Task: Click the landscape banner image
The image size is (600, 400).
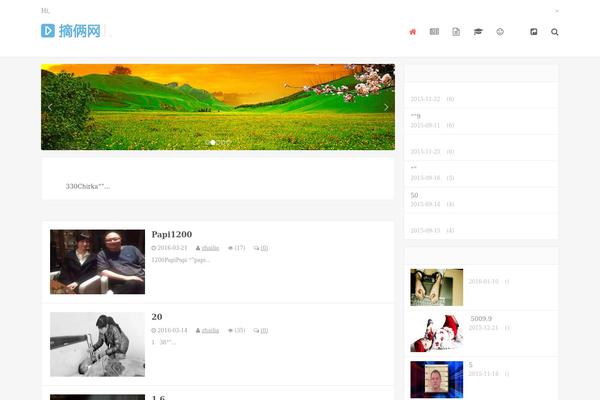Action: (x=218, y=107)
